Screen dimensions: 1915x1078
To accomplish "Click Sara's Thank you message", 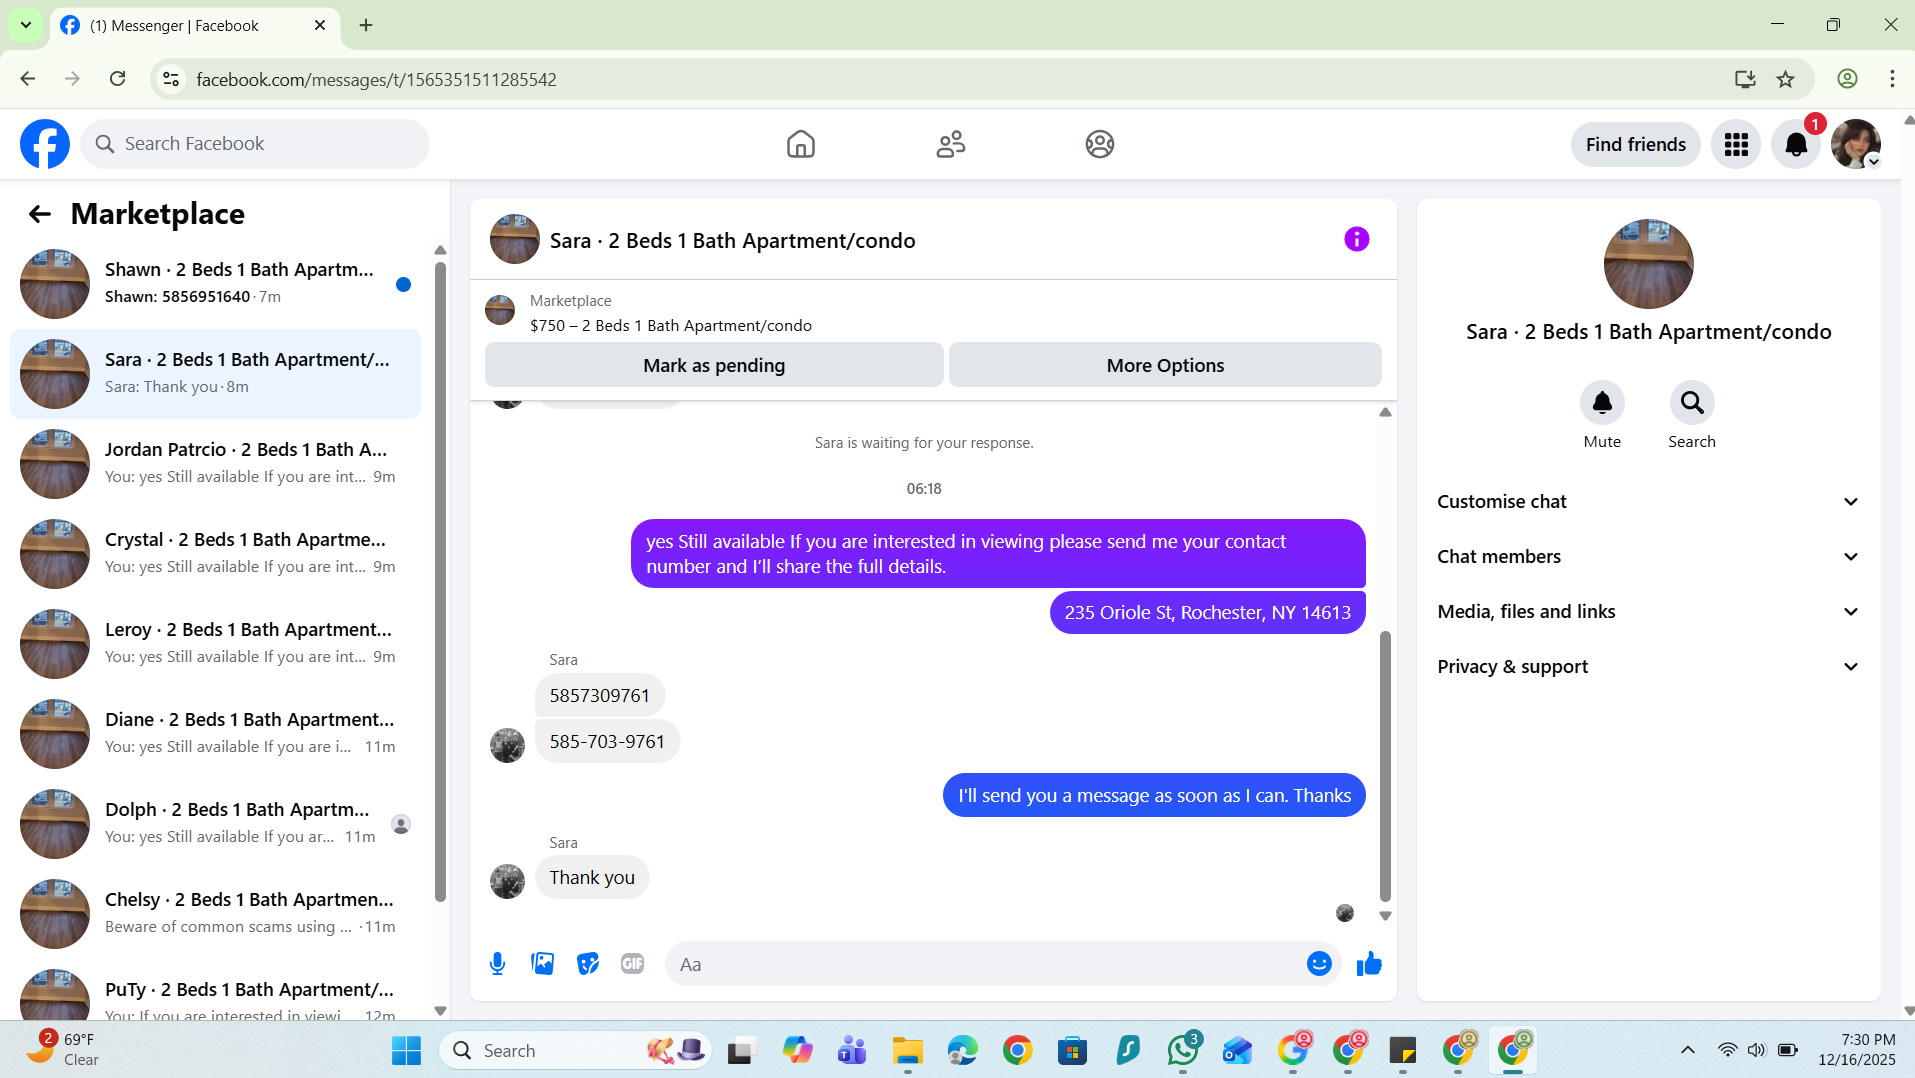I will click(x=592, y=878).
